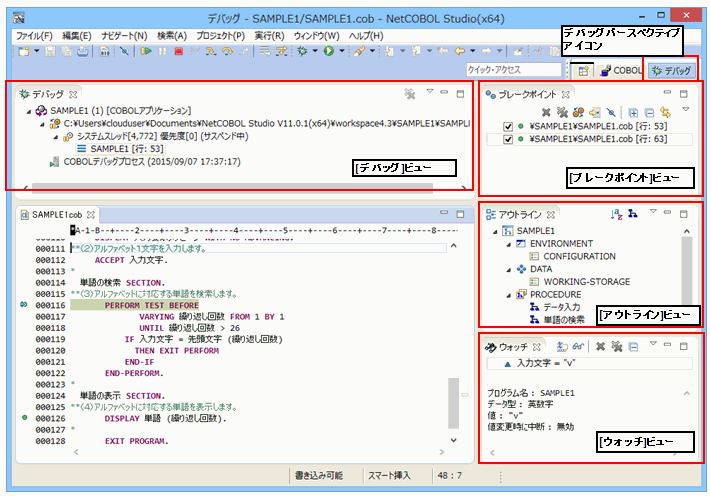
Task: Collapse the DATA node in Outline
Action: [x=509, y=270]
